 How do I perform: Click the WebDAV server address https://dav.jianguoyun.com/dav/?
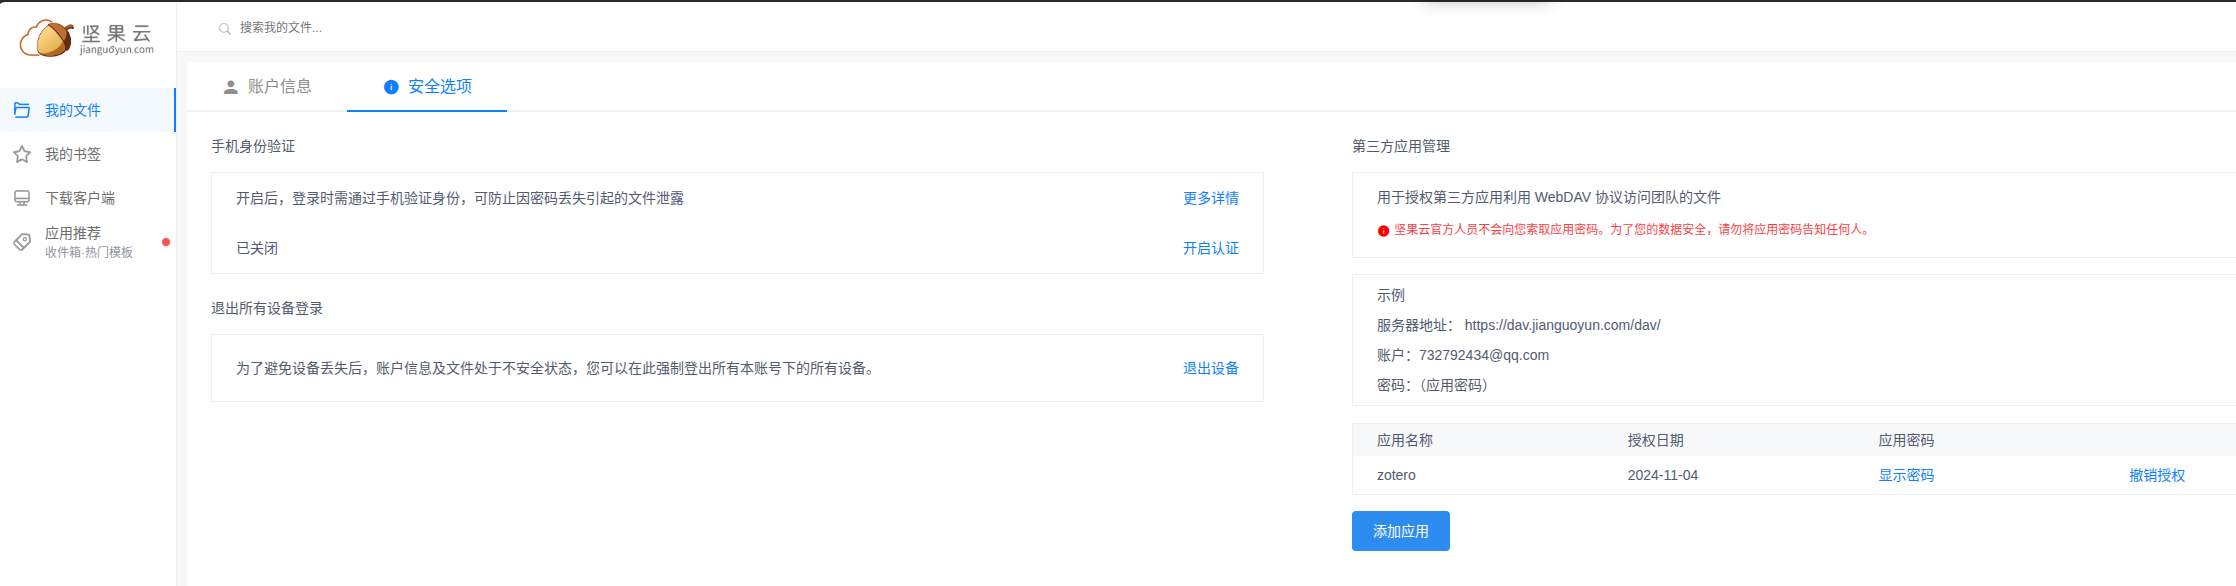[1563, 325]
